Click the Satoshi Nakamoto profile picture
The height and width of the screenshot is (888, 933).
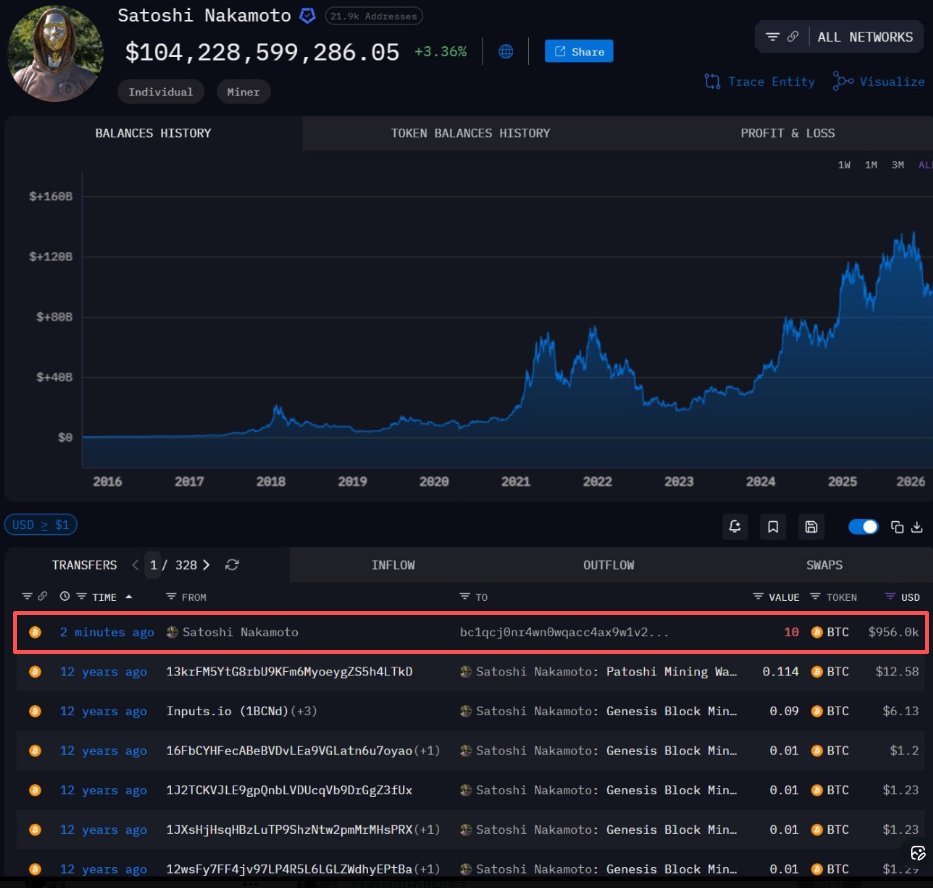(55, 54)
